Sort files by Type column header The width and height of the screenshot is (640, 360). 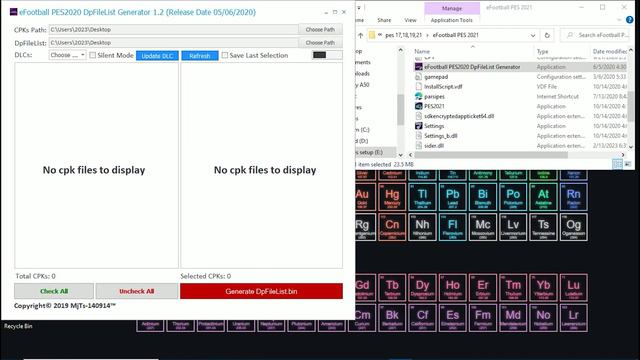(542, 51)
